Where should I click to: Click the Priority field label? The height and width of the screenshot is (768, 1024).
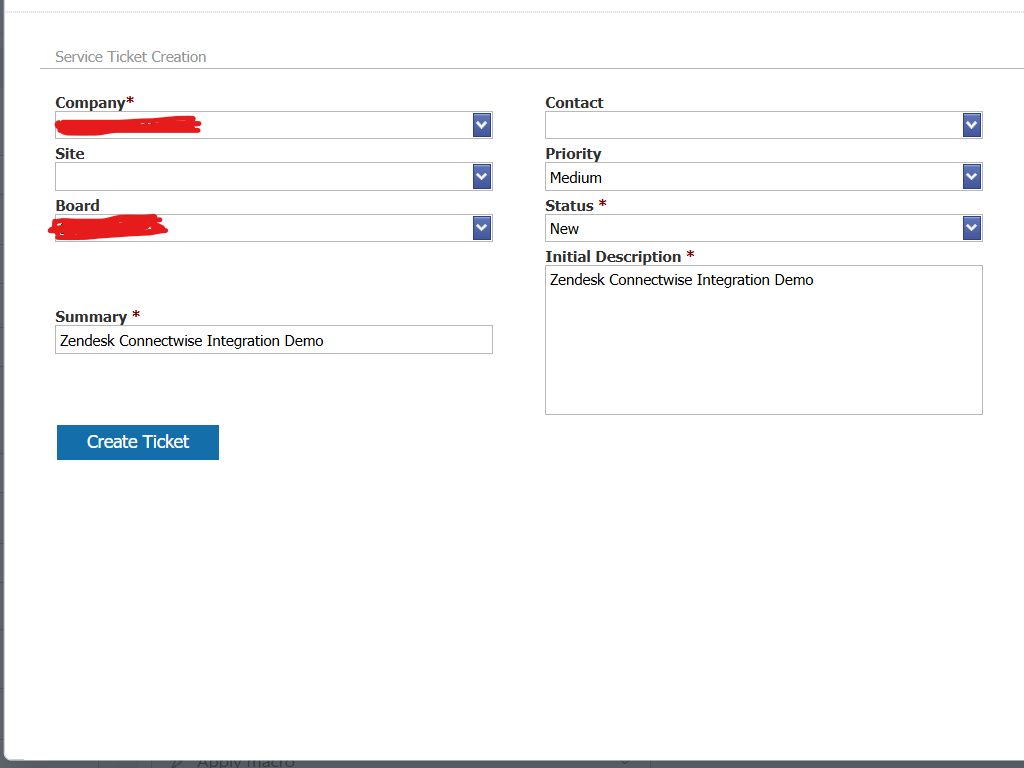(573, 154)
